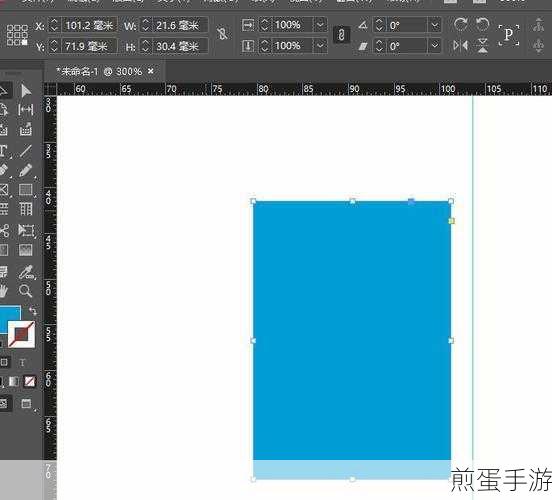Click the X position stepper arrows
The image size is (552, 500).
click(54, 25)
